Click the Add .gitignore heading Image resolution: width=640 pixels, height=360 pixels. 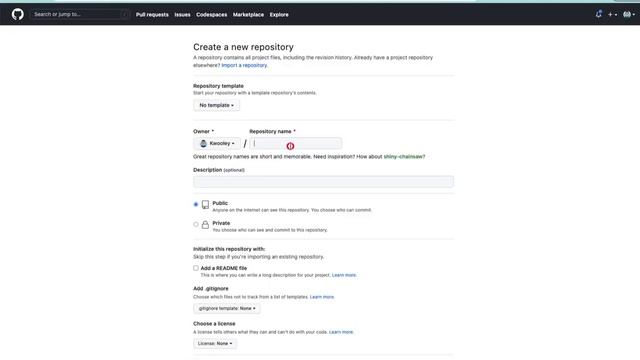[211, 289]
